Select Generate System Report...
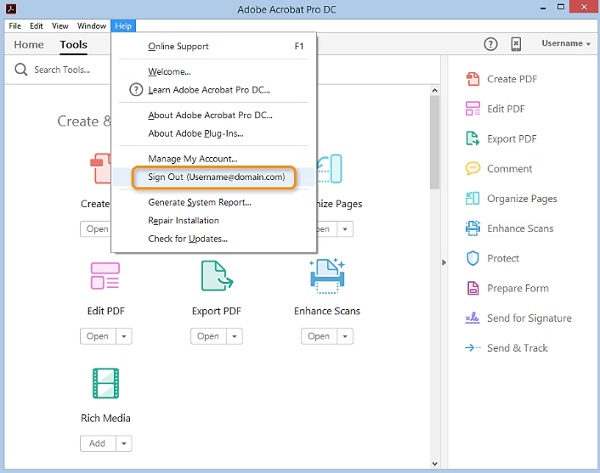Viewport: 600px width, 473px height. pos(214,202)
